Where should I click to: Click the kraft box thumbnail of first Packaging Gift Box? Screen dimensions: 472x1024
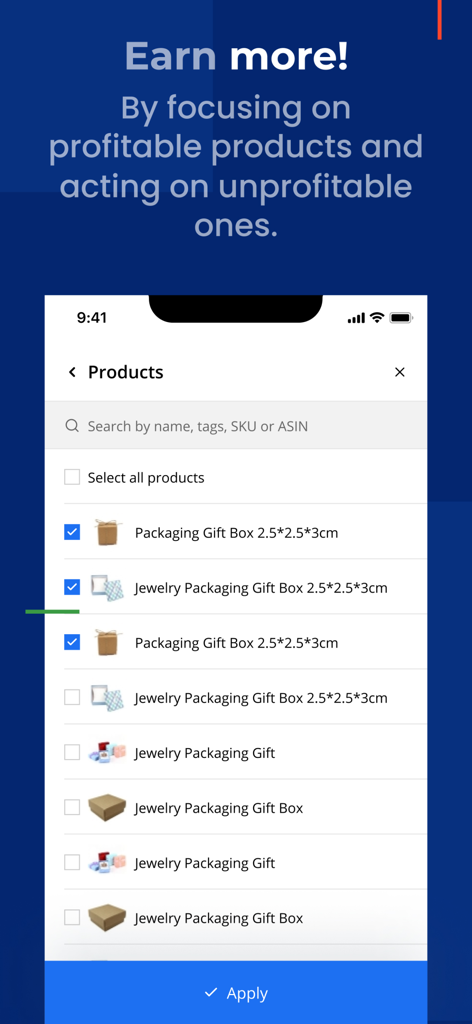(106, 532)
